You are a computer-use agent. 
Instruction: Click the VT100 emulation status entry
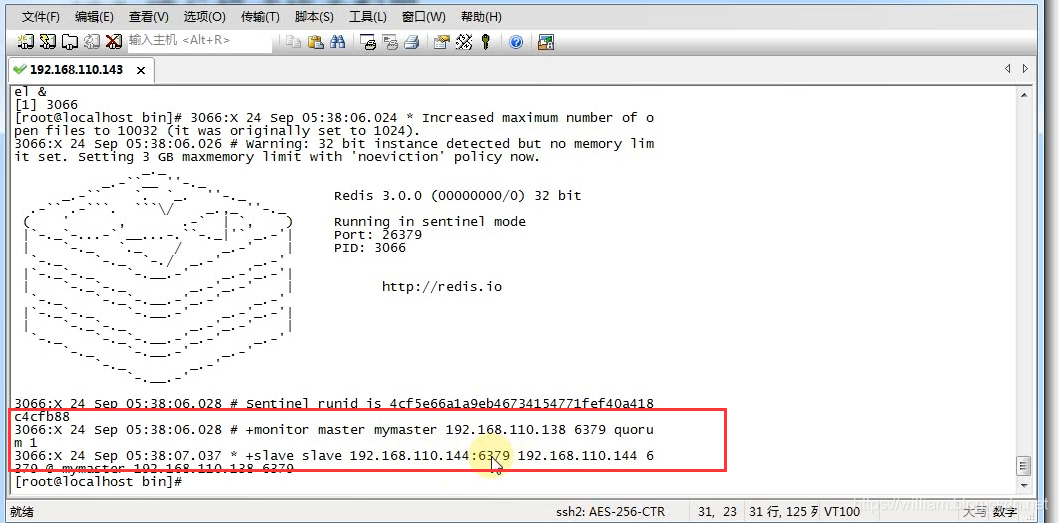pyautogui.click(x=842, y=512)
